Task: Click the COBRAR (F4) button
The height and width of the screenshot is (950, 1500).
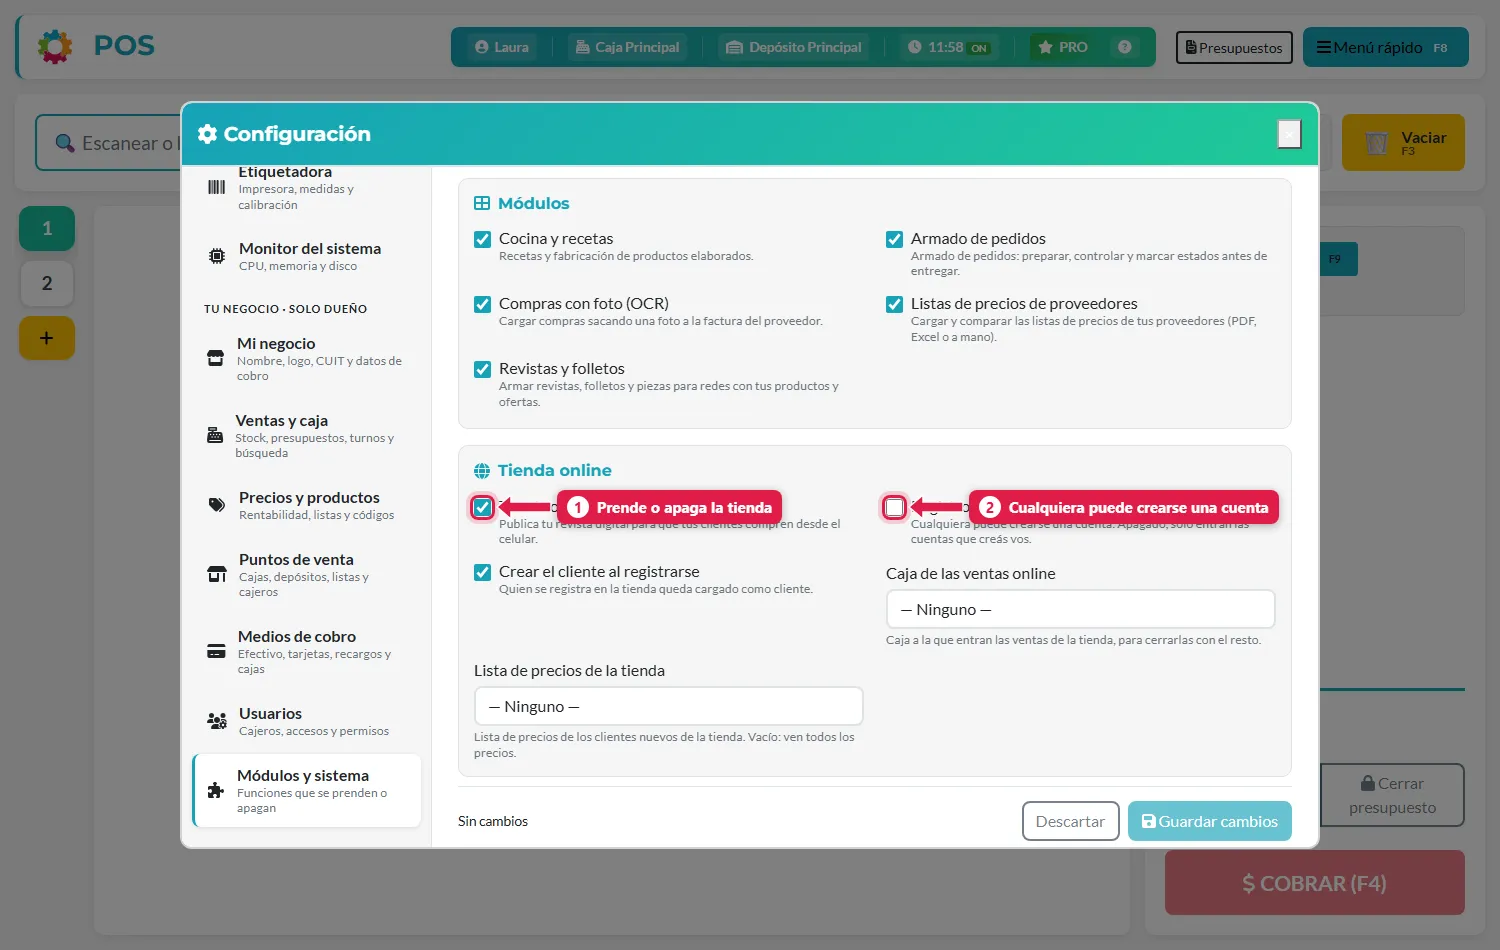Action: [x=1315, y=883]
